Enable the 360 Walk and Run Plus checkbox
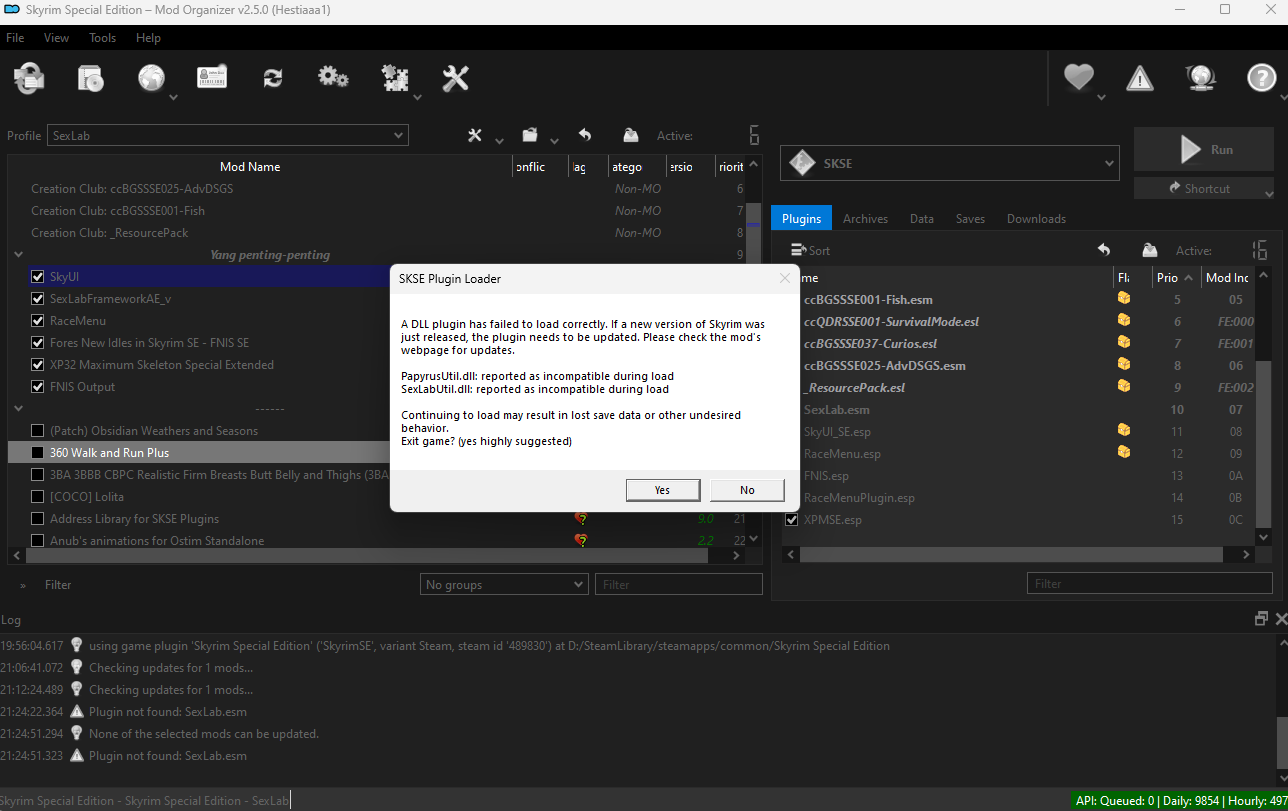Viewport: 1288px width, 811px height. click(38, 452)
